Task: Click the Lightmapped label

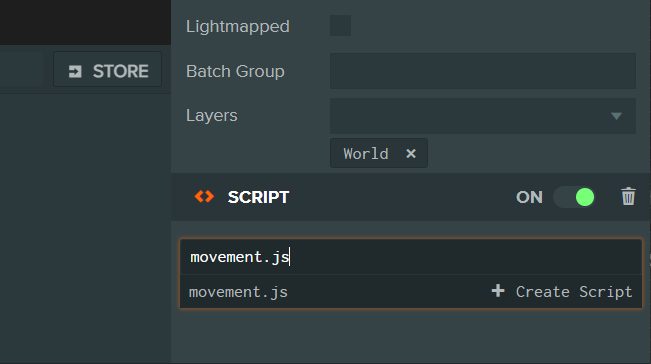Action: (x=237, y=26)
